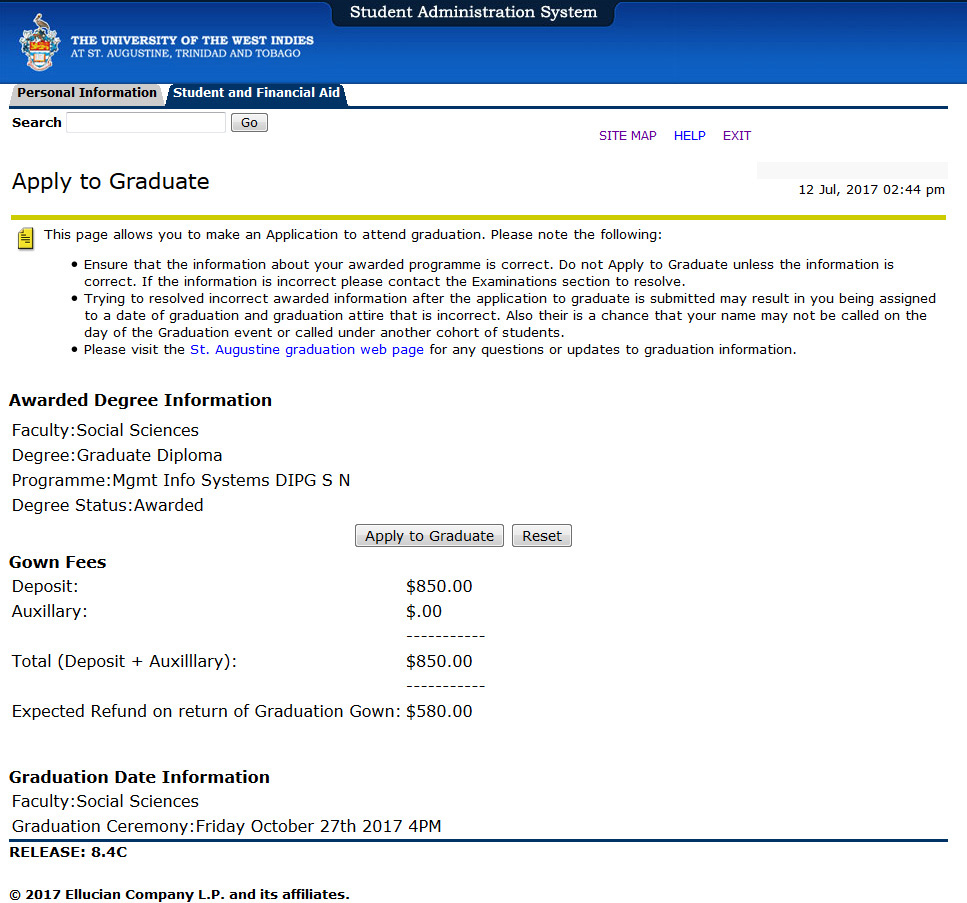Click the Reset button

541,535
